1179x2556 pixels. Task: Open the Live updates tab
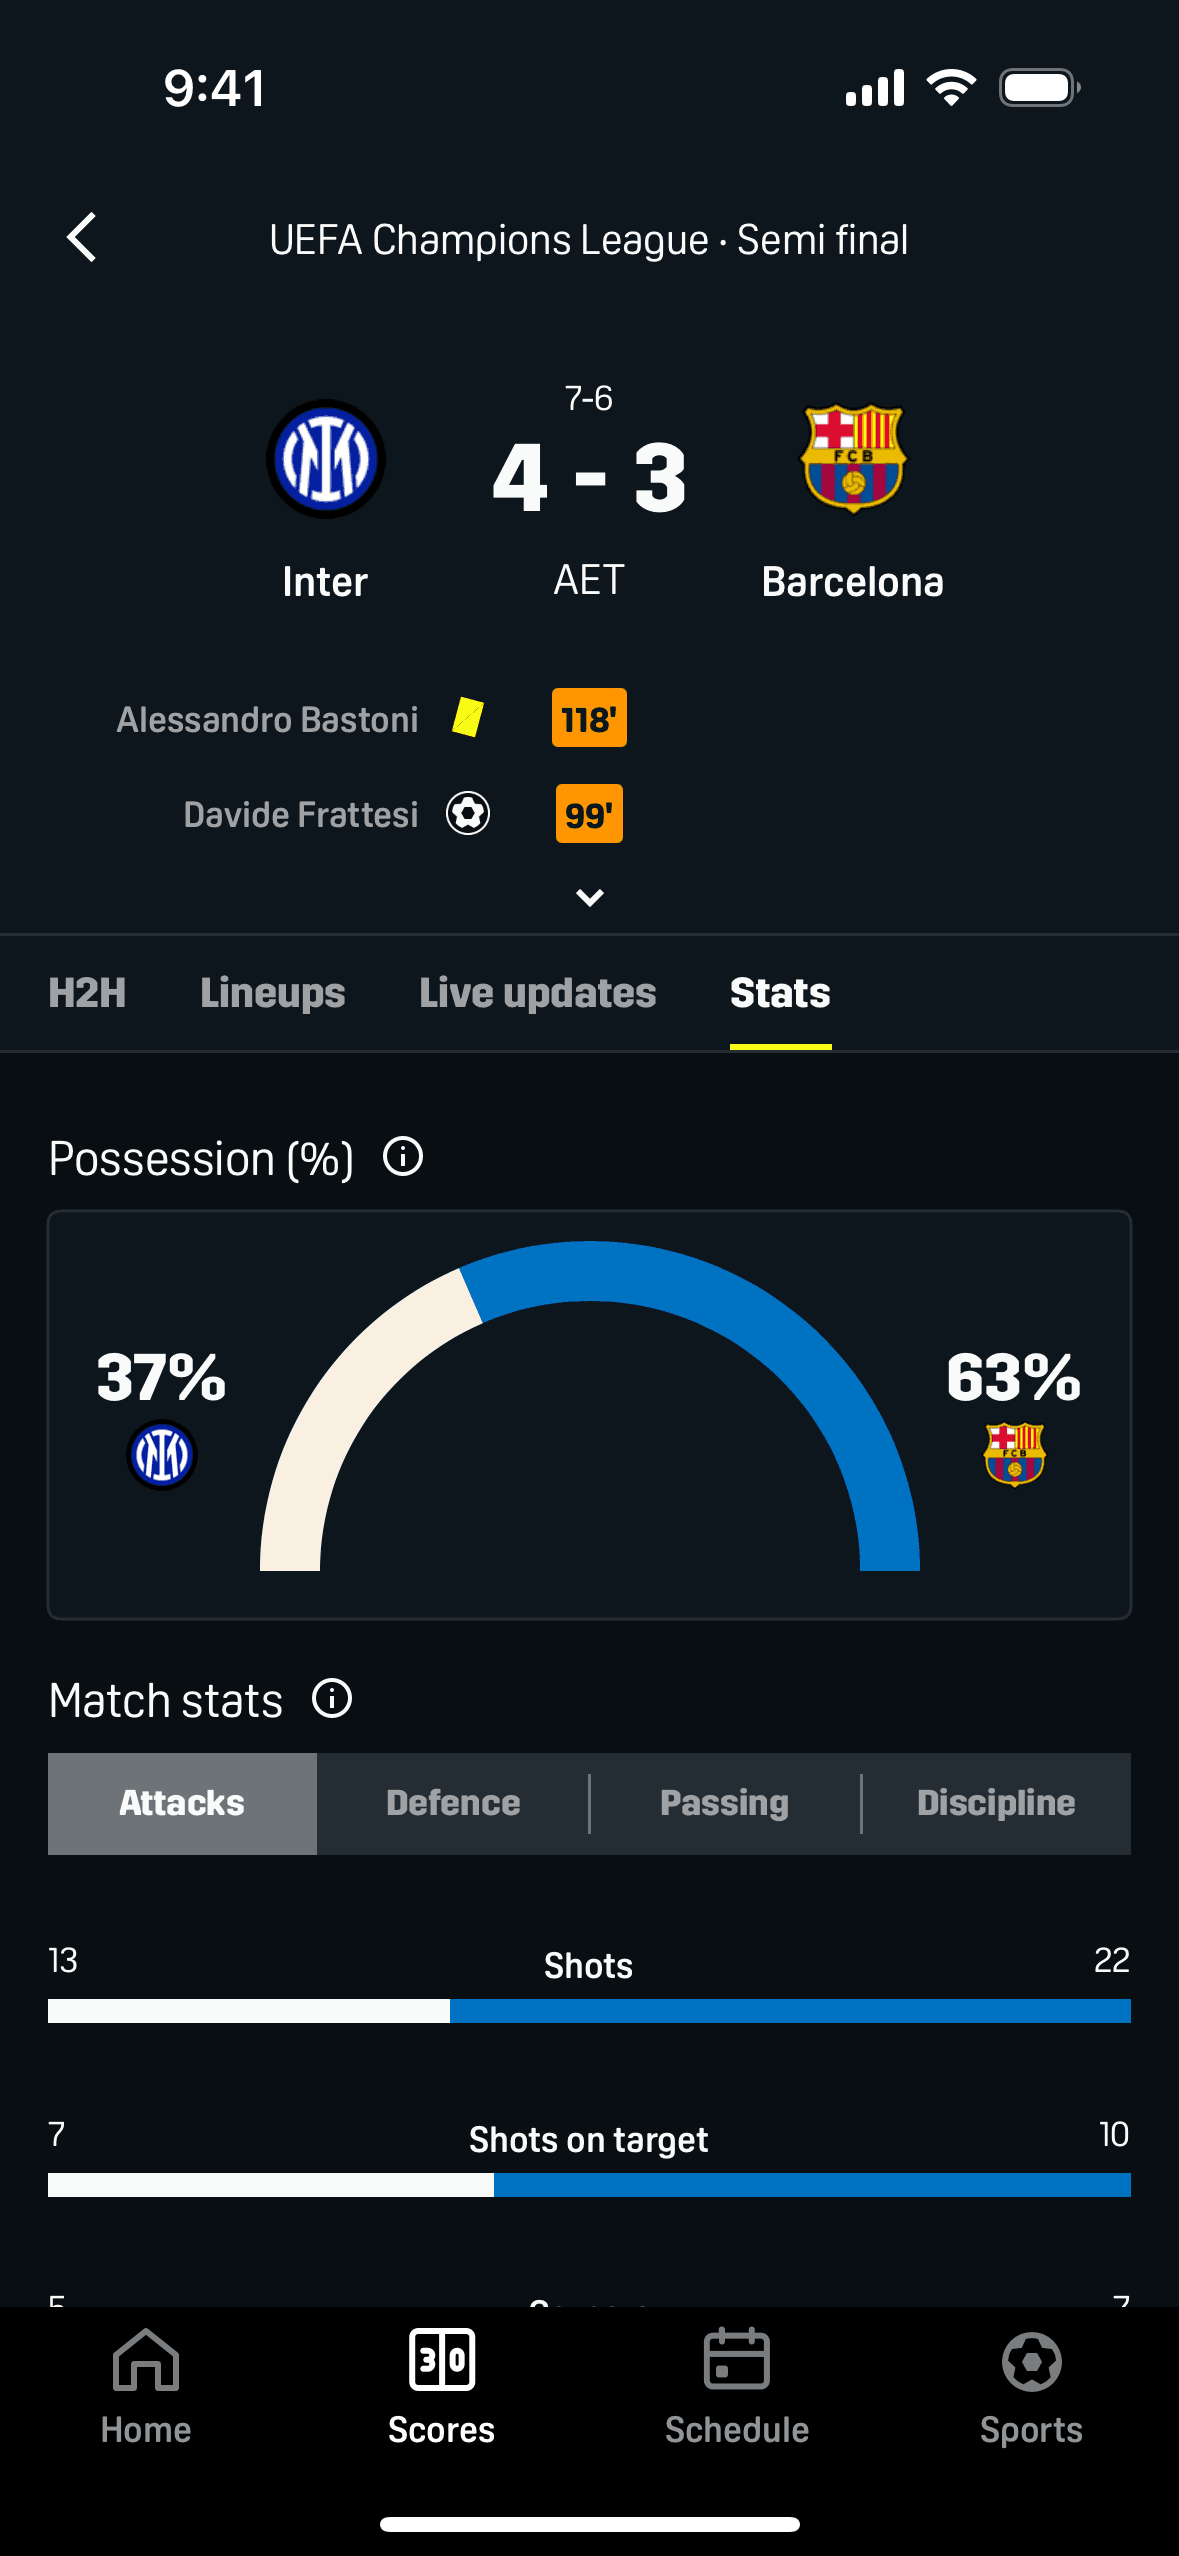pos(538,993)
